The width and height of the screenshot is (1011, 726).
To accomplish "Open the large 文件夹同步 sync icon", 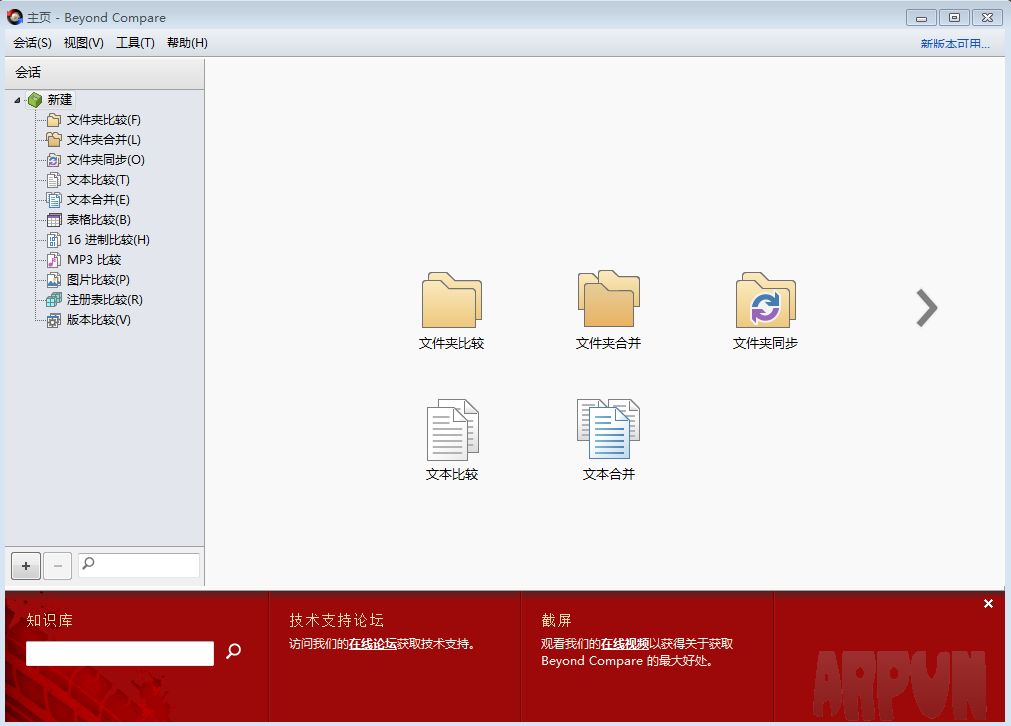I will pos(765,300).
